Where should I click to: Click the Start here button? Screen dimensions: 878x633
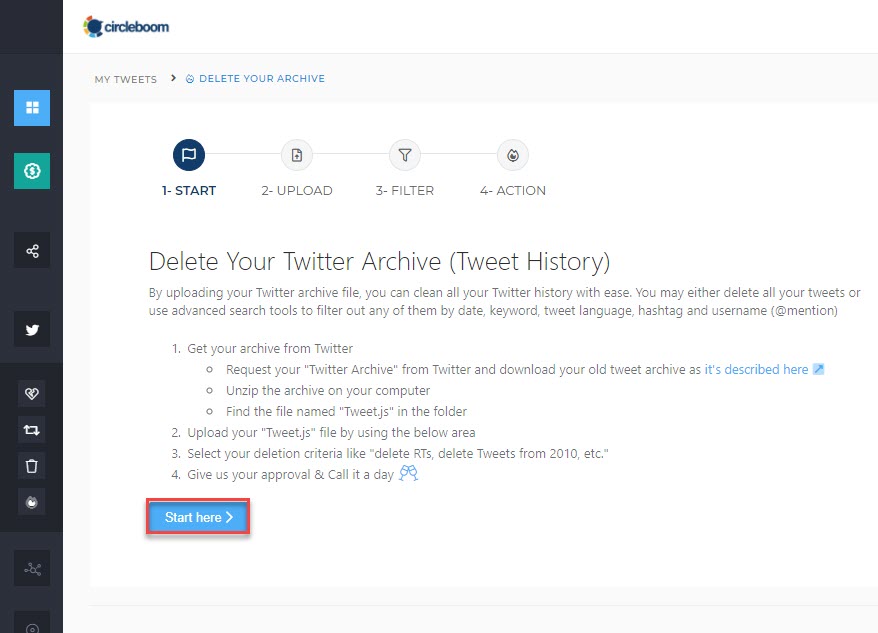click(x=198, y=517)
